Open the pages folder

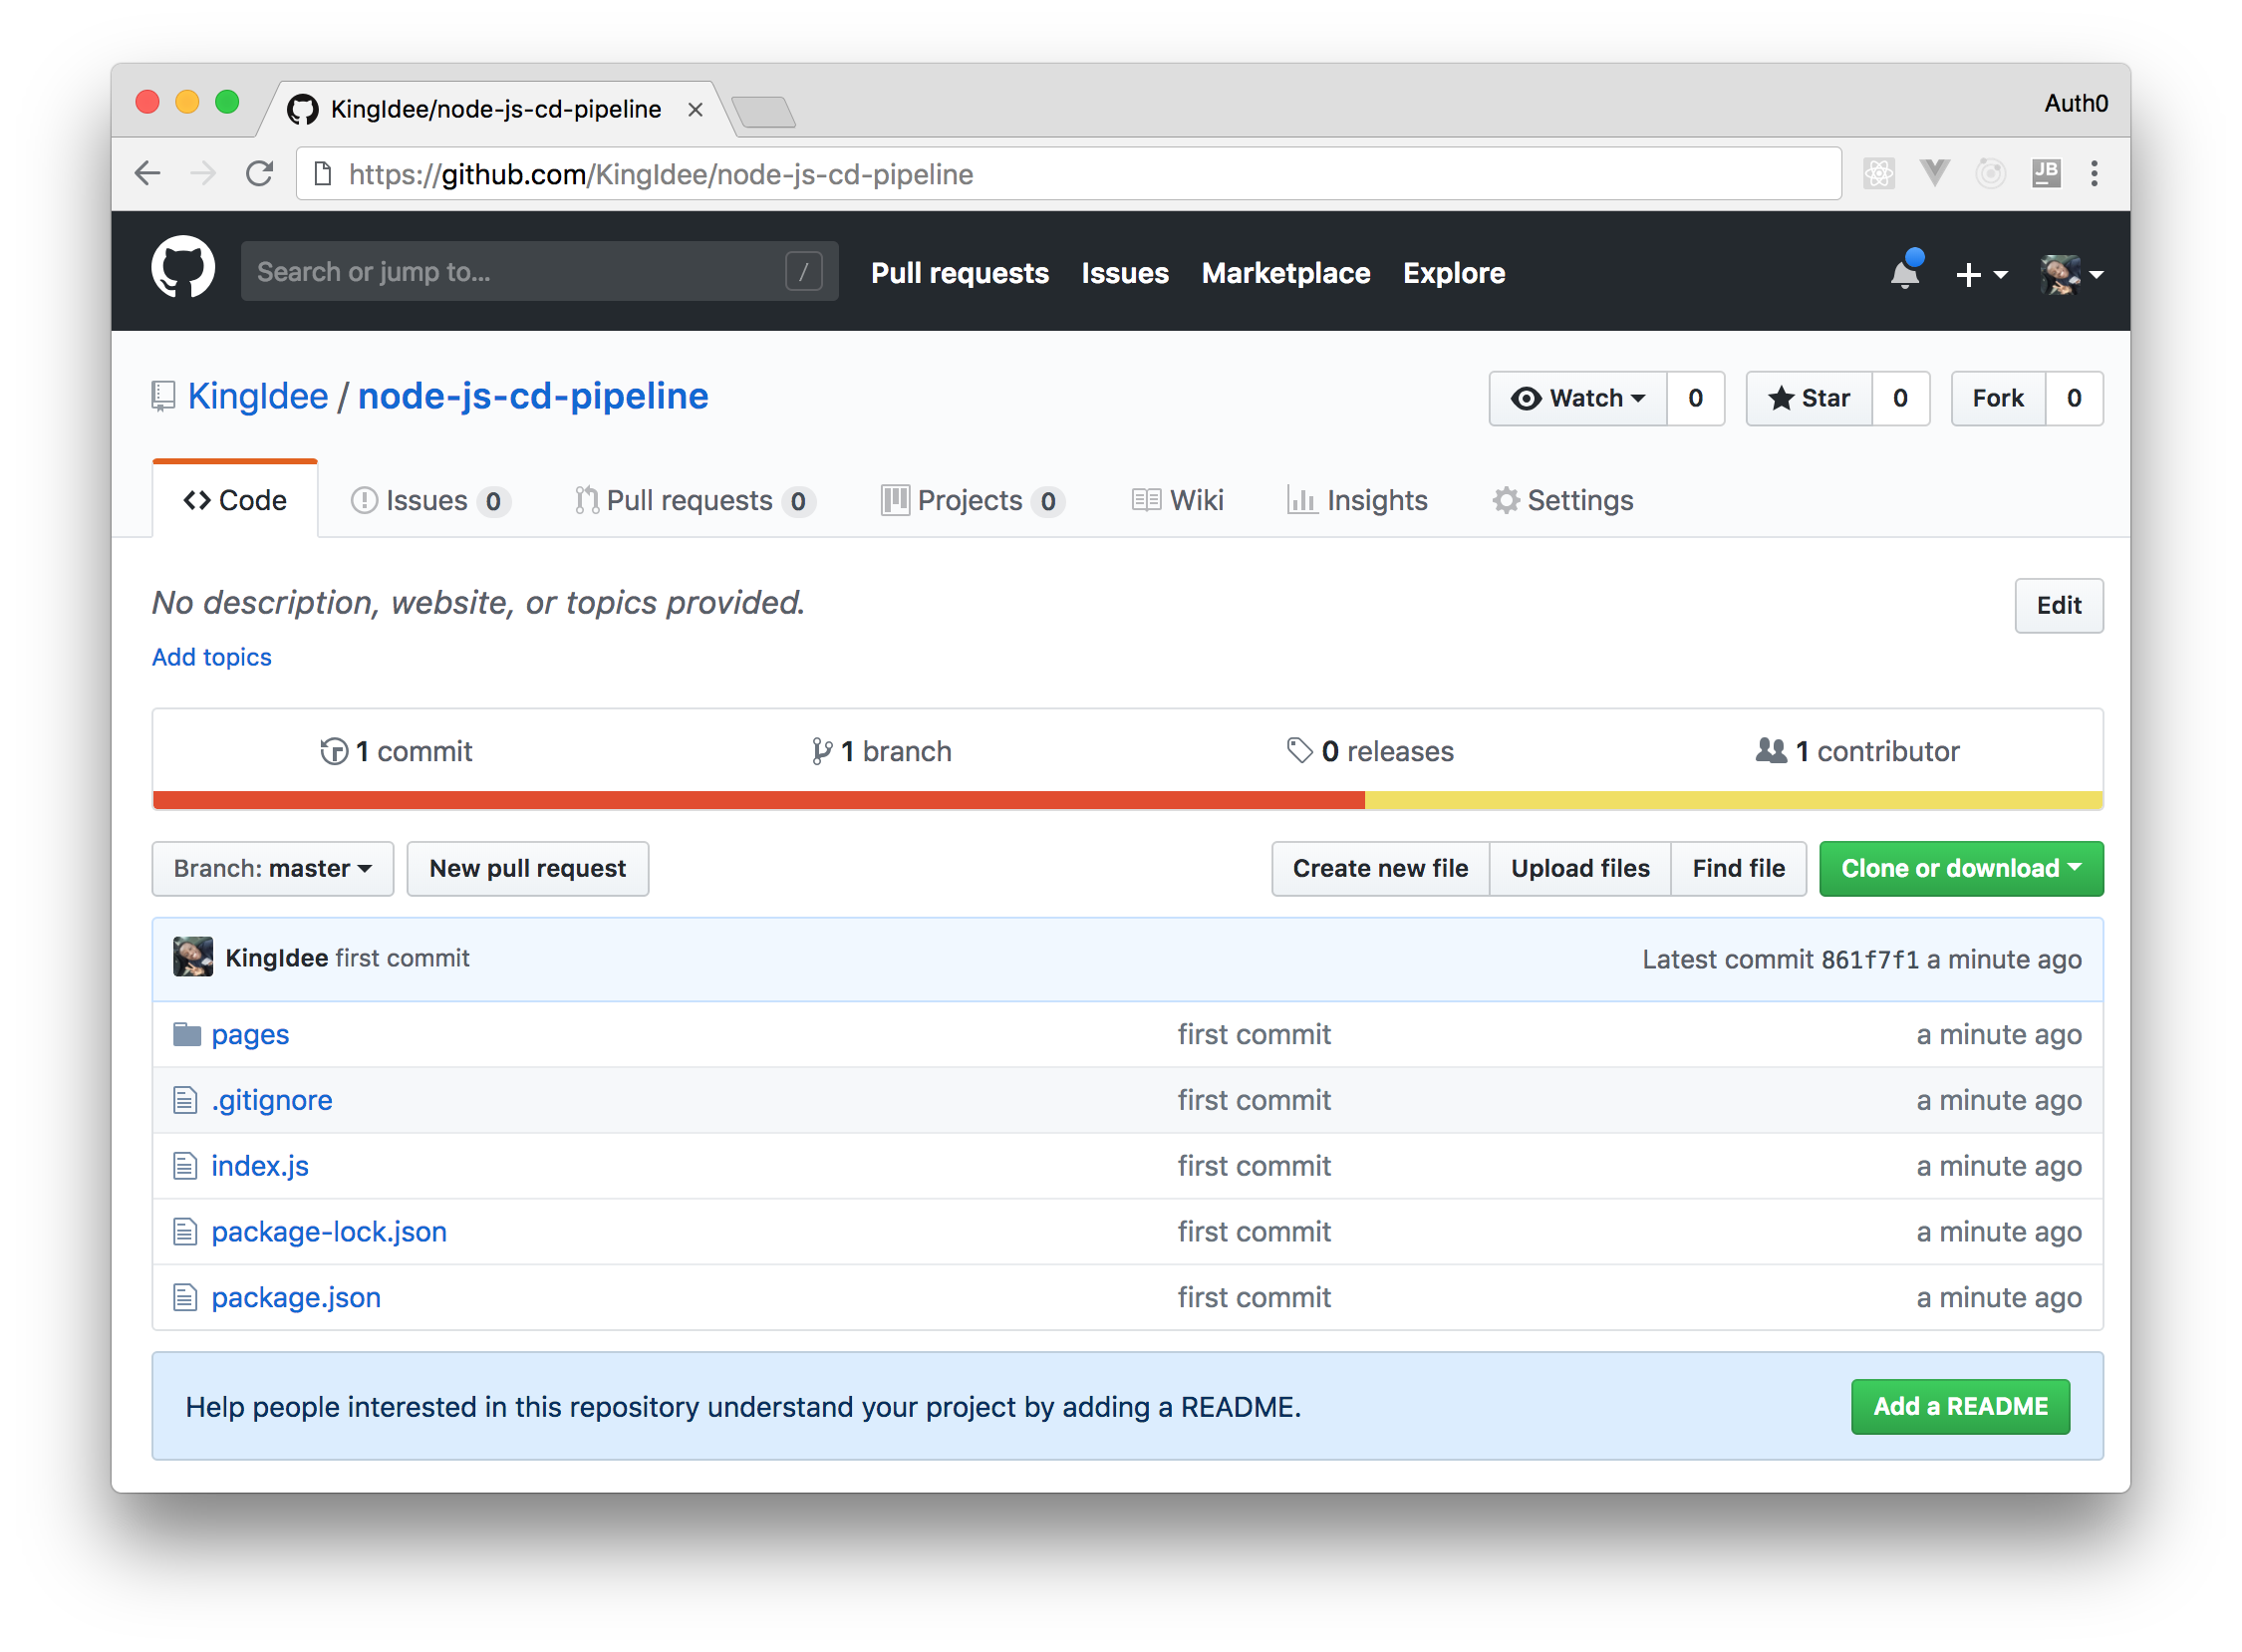[250, 1034]
